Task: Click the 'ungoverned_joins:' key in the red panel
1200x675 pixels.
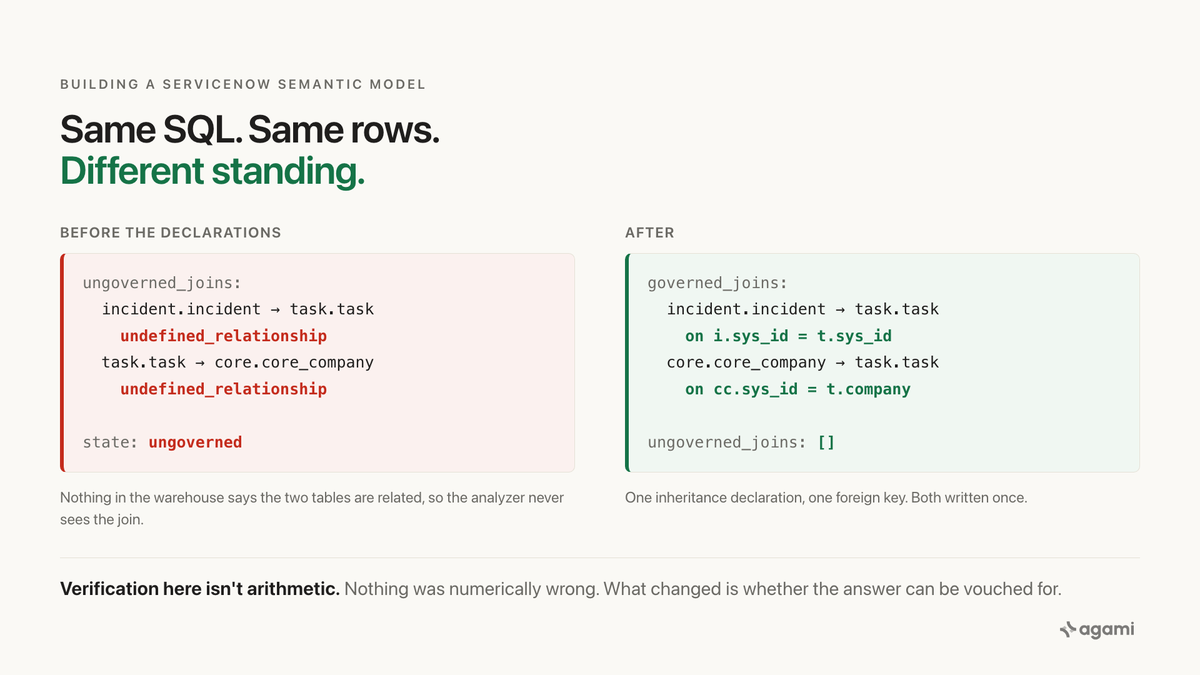Action: click(162, 283)
